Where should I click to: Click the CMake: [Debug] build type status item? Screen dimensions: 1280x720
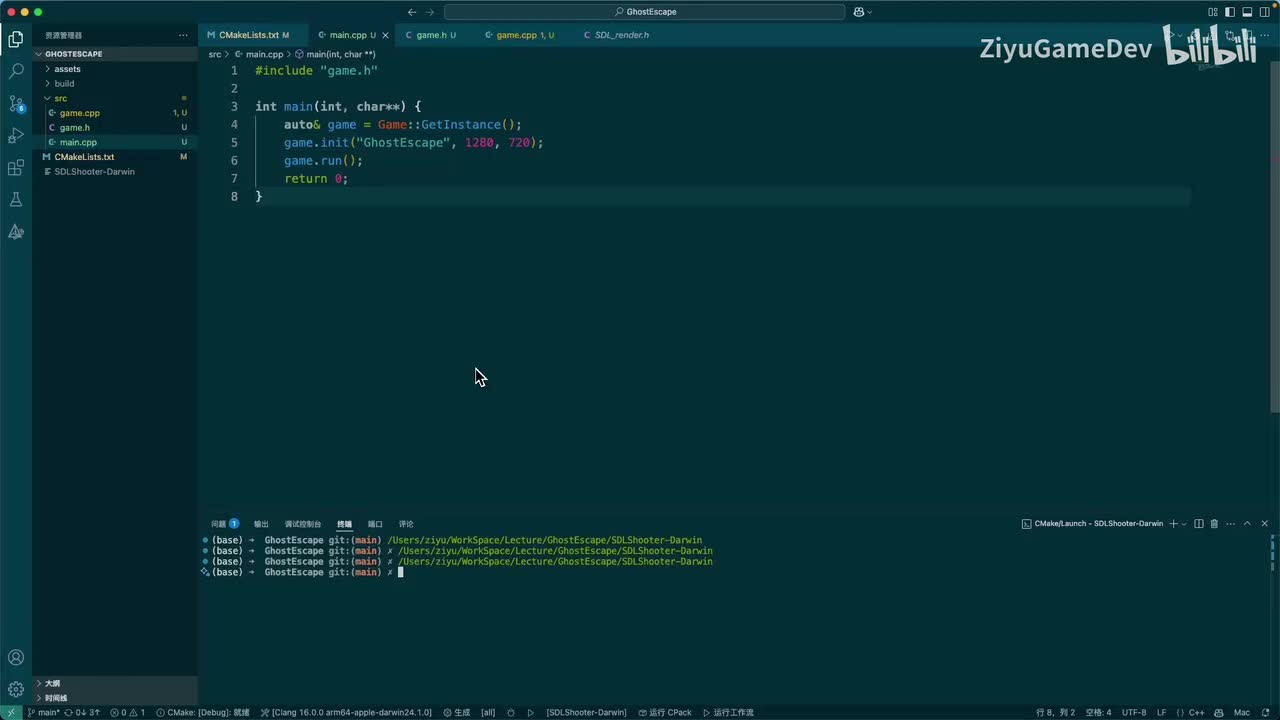click(x=204, y=713)
